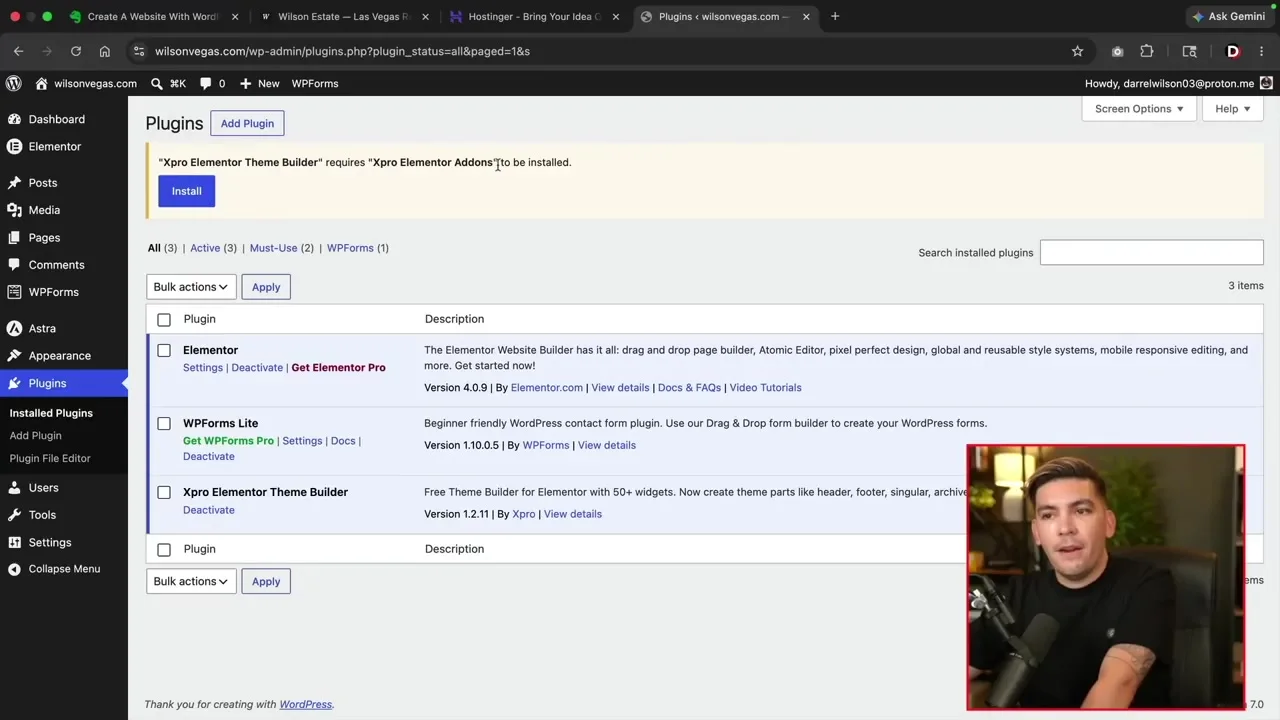Image resolution: width=1280 pixels, height=720 pixels.
Task: View details for WPForms Lite
Action: point(606,446)
